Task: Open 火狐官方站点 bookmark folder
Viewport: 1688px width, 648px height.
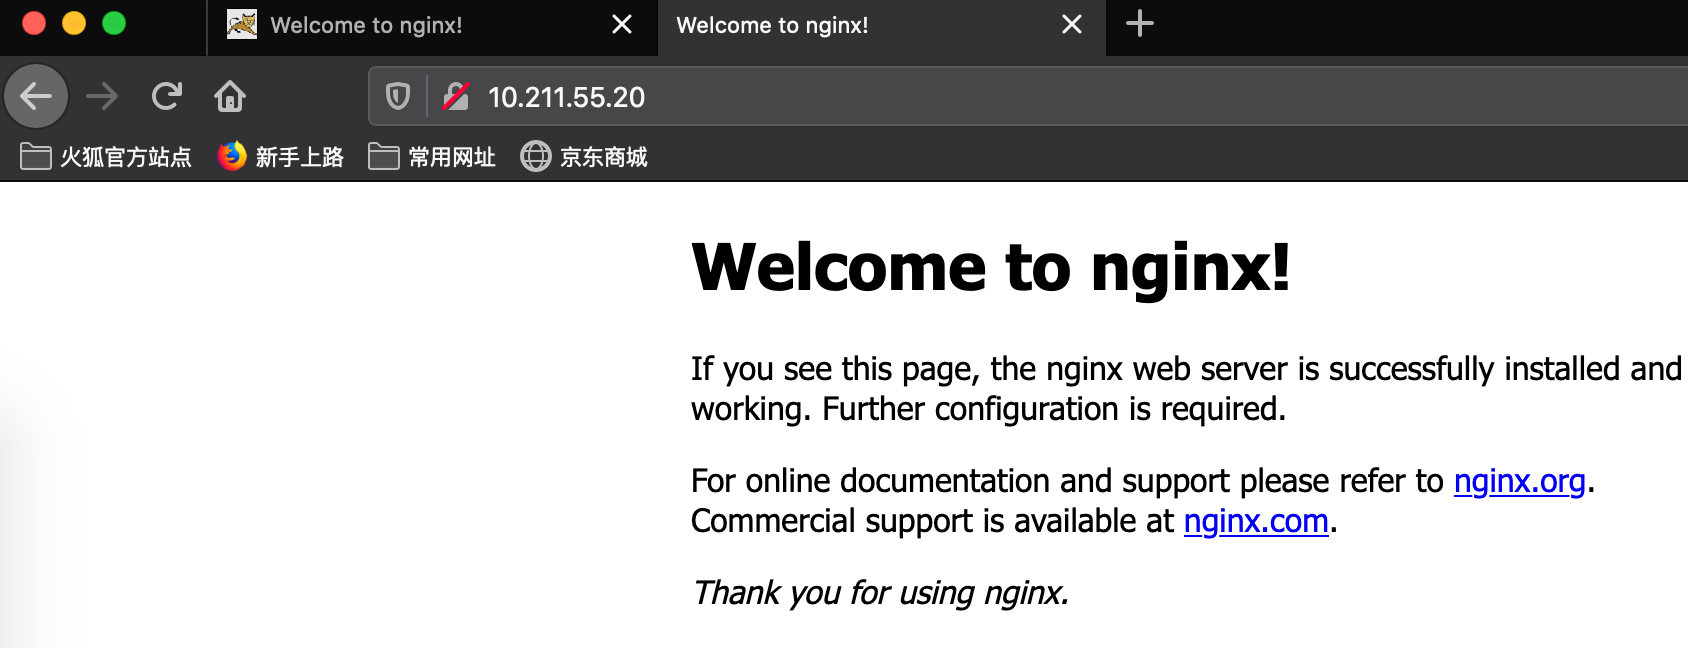Action: pyautogui.click(x=106, y=157)
